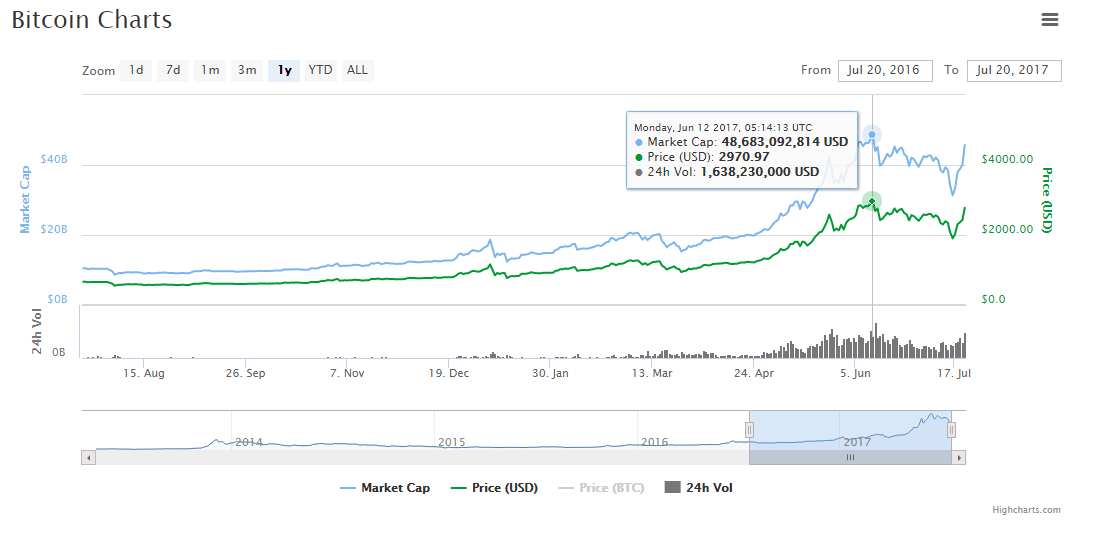Click the '26. Sep' axis label
1095x533 pixels.
click(244, 374)
